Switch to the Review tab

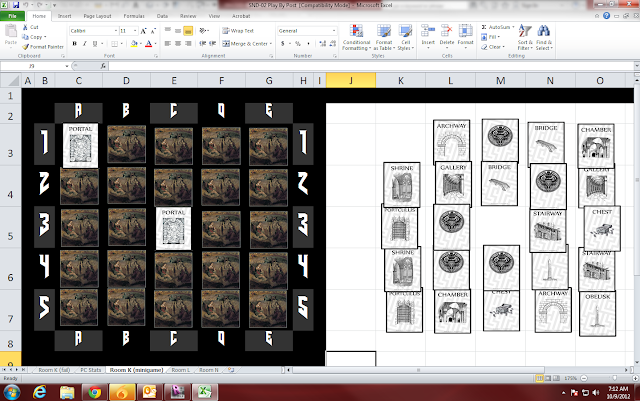pos(188,16)
